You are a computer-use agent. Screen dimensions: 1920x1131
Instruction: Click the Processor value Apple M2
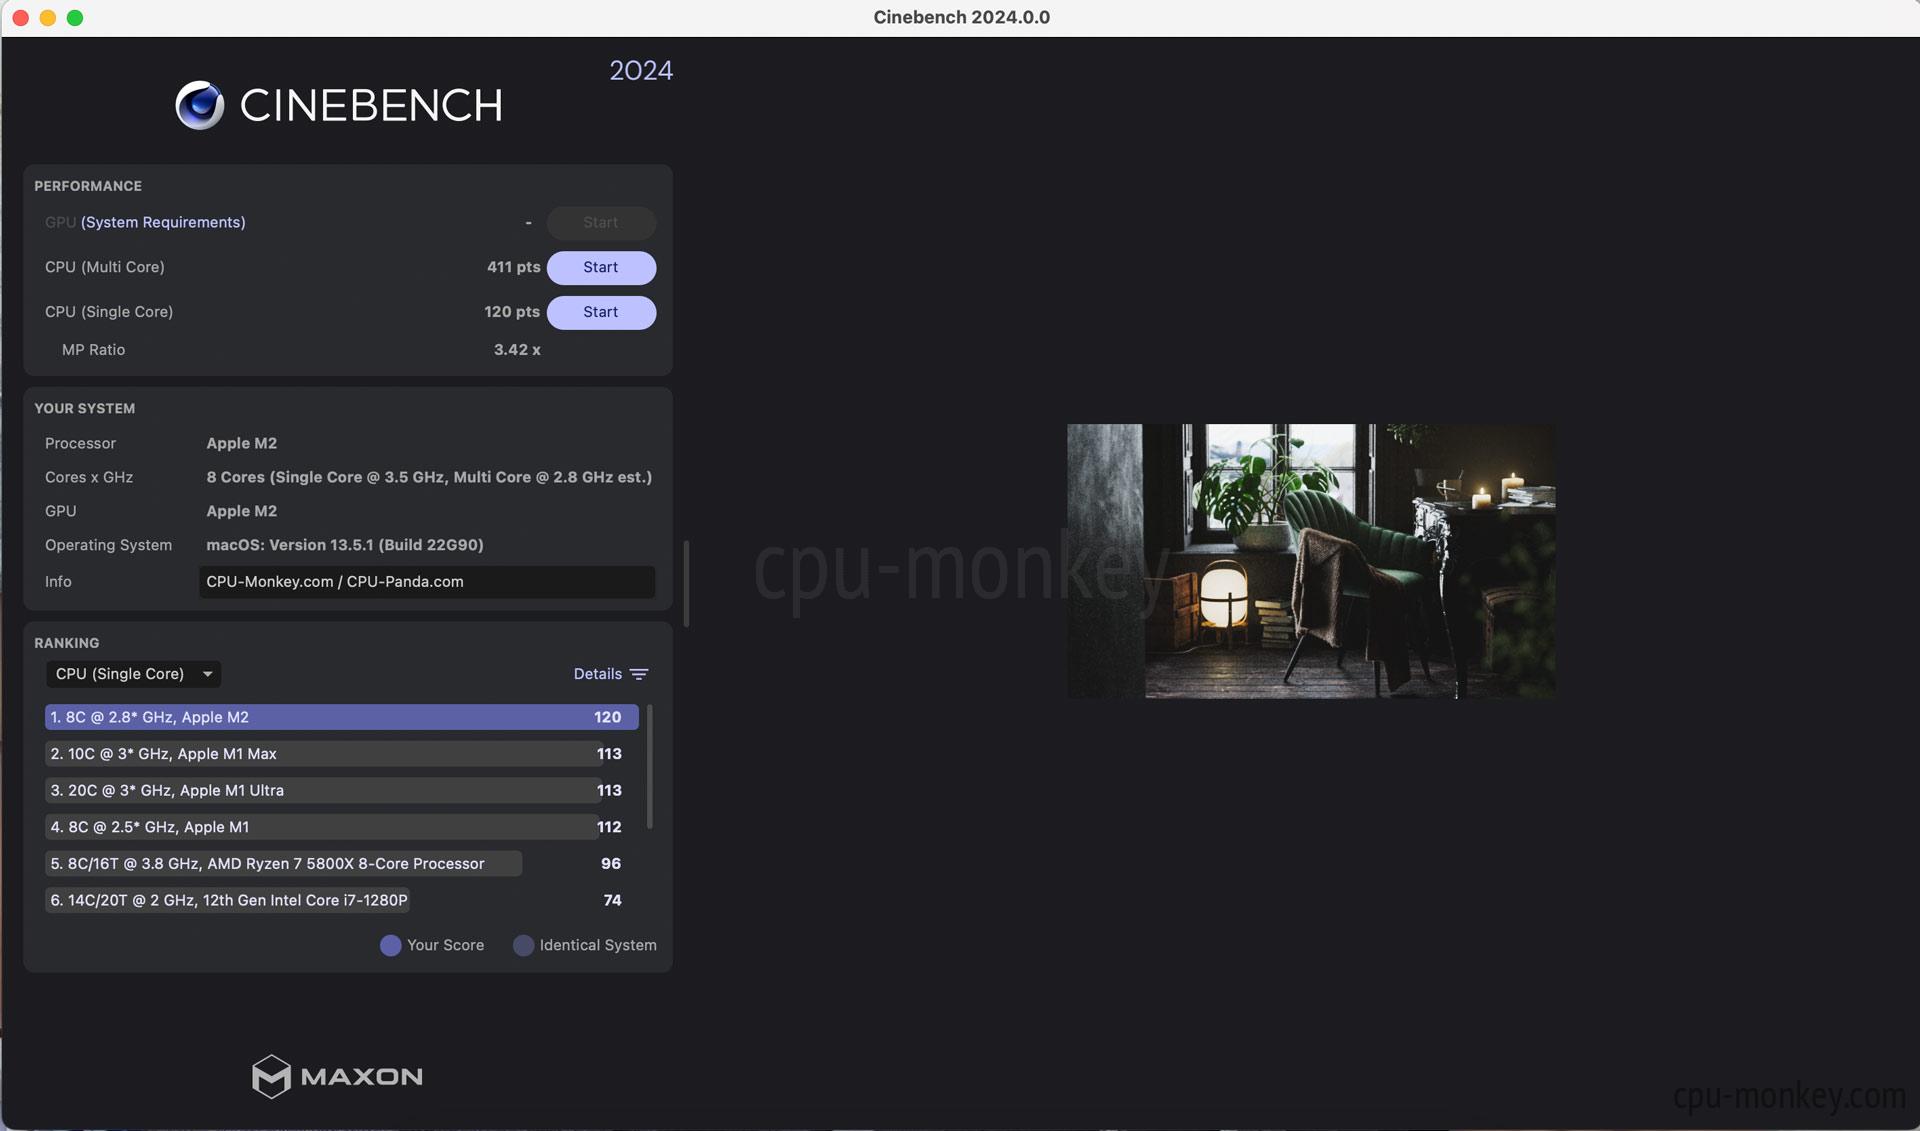point(242,443)
